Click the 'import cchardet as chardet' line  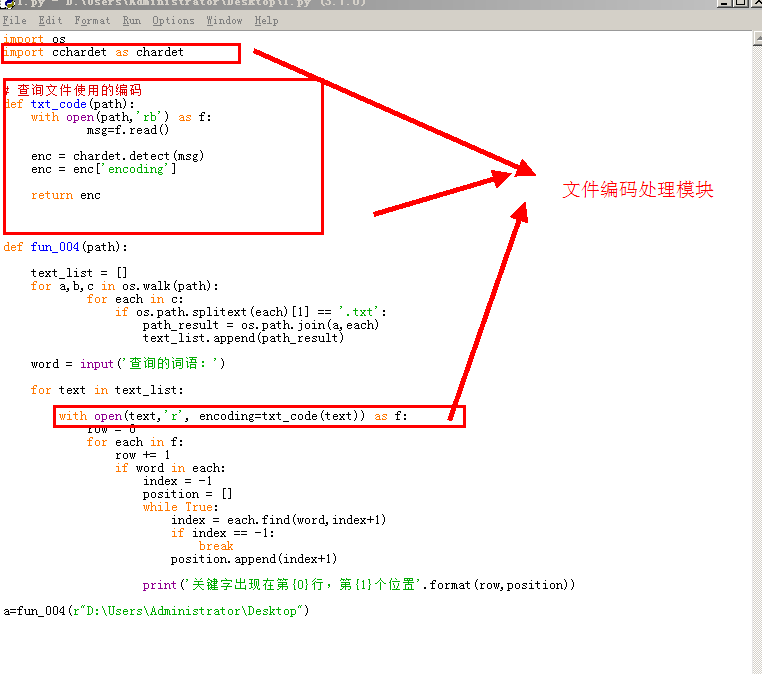[x=93, y=52]
